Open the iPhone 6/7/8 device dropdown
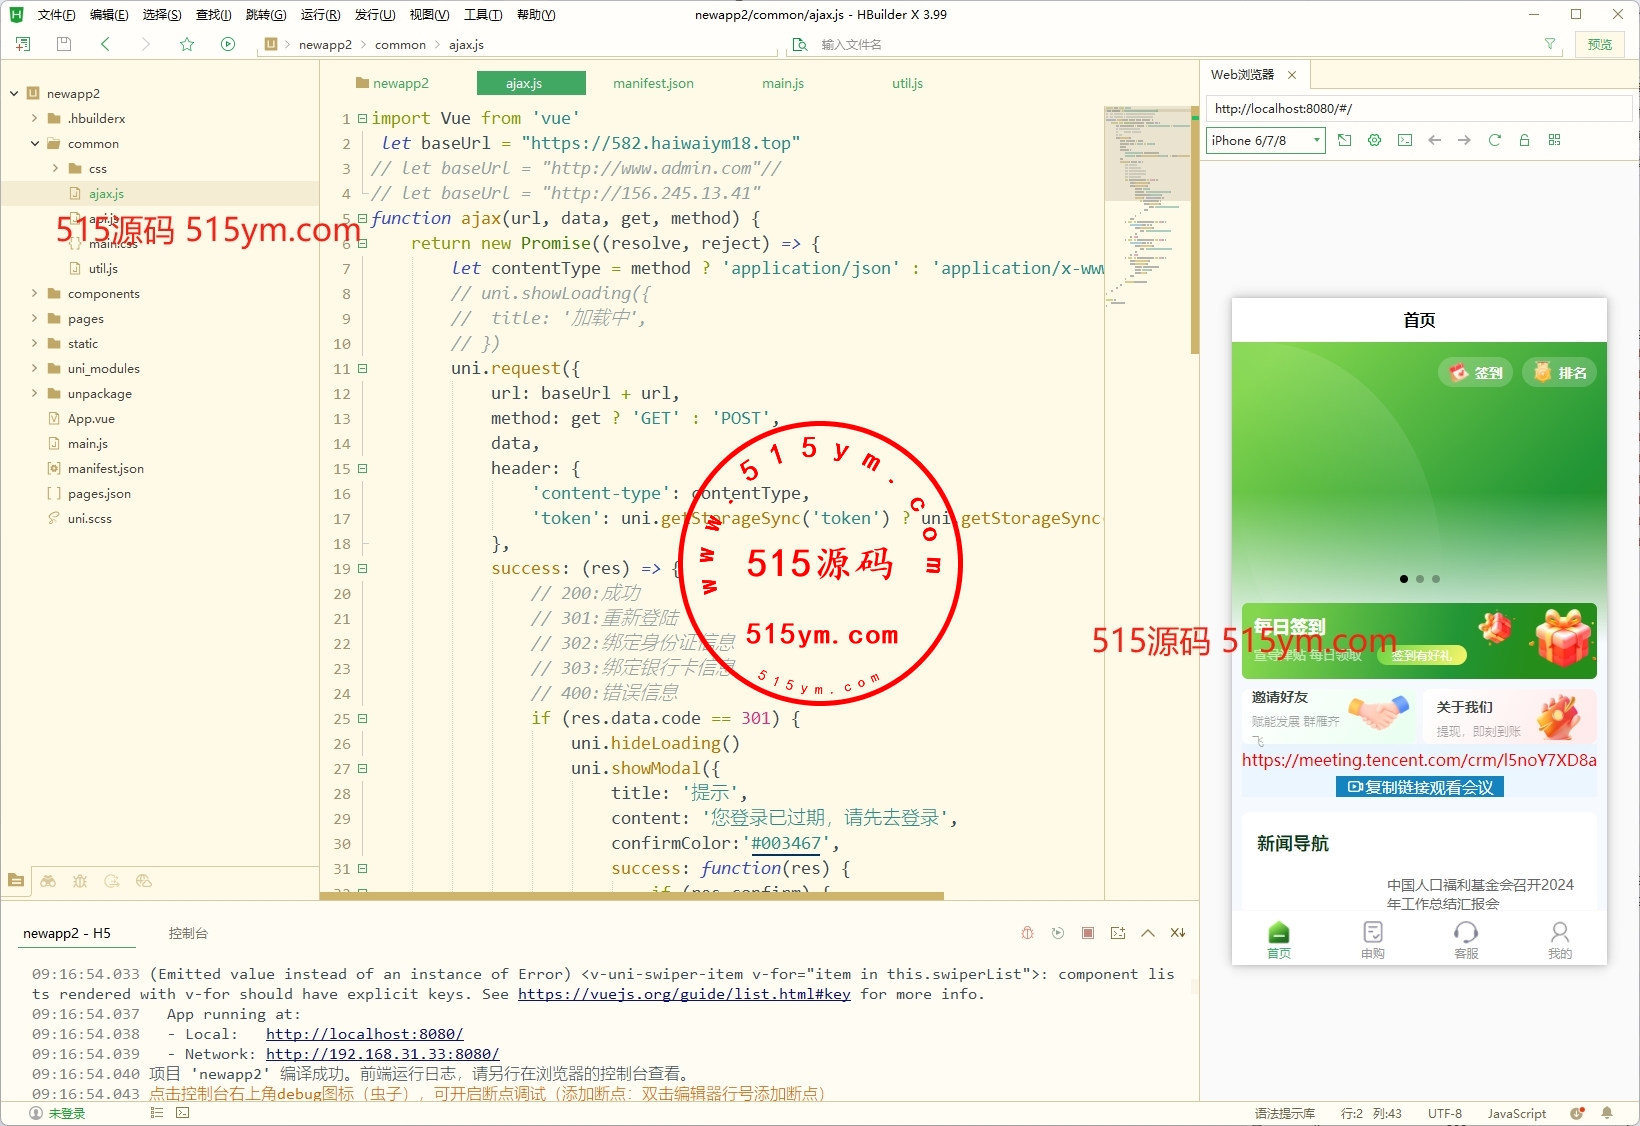Screen dimensions: 1640x1126 (1265, 141)
